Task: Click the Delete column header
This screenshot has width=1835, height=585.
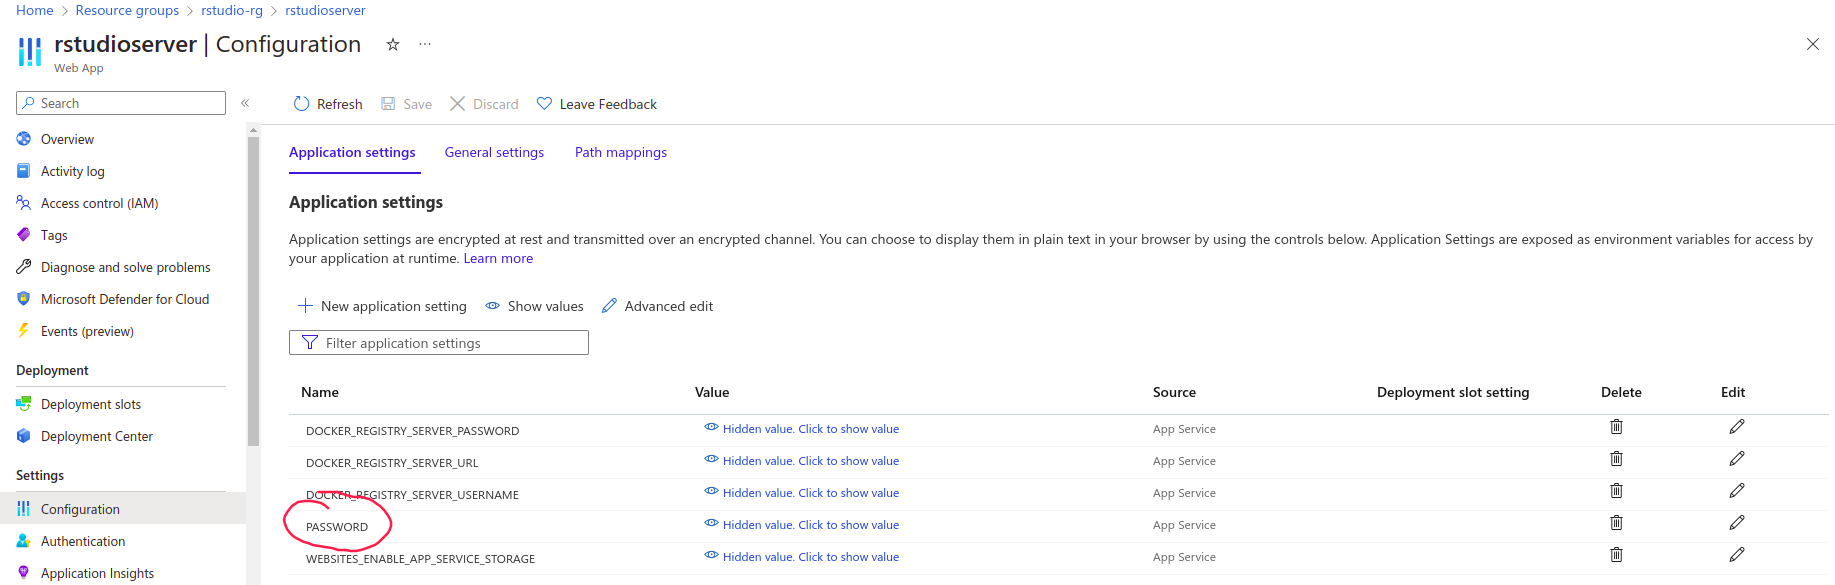Action: pyautogui.click(x=1621, y=392)
